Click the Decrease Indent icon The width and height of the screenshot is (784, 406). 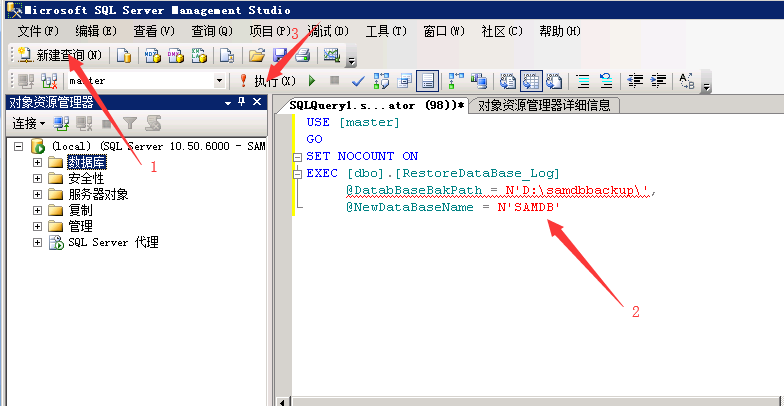pos(635,81)
